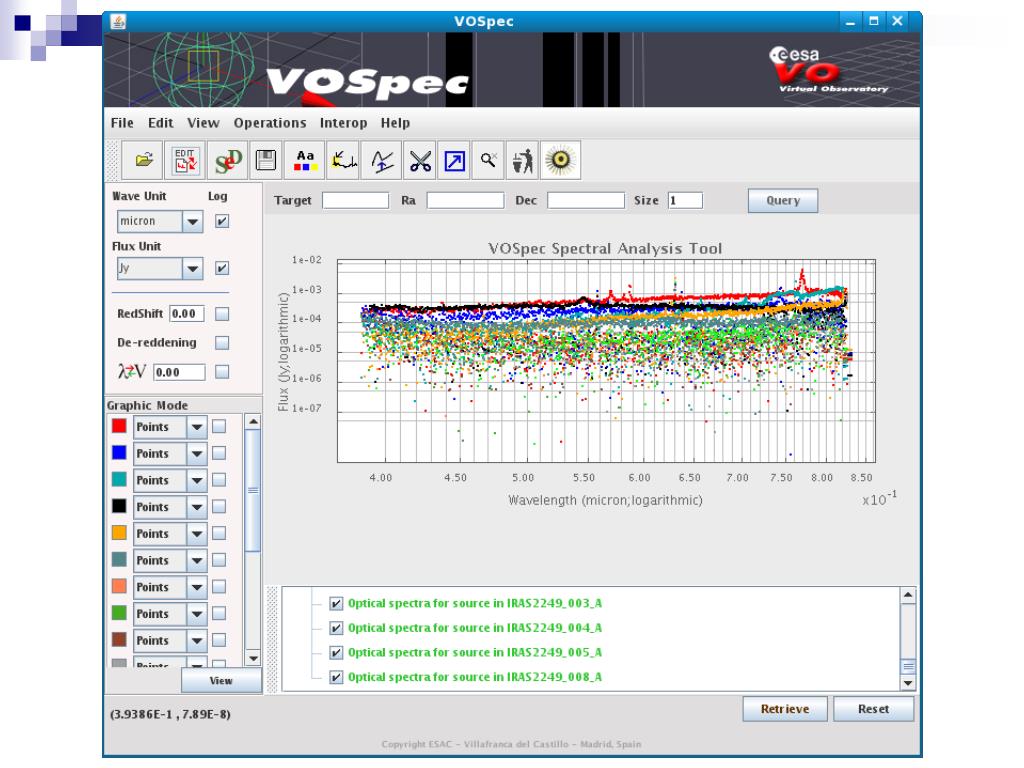Tick the checkbox beside the red swatch
The width and height of the screenshot is (1024, 768).
pos(219,426)
